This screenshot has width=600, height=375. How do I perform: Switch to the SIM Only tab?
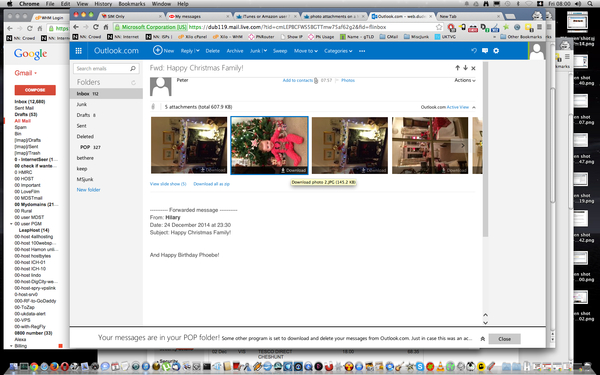click(x=130, y=16)
